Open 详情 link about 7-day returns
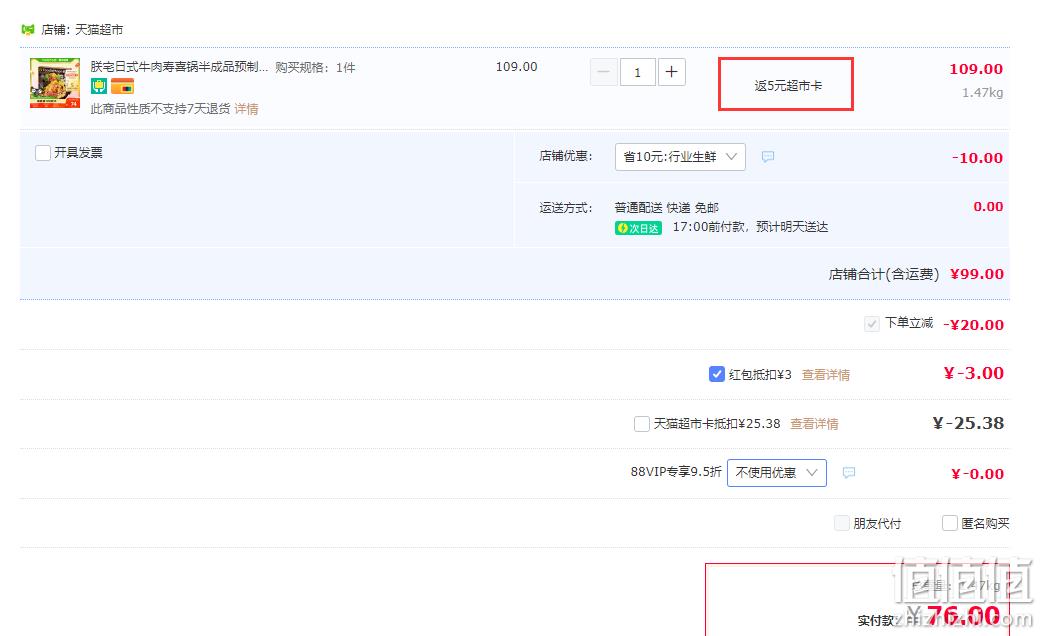 point(247,109)
